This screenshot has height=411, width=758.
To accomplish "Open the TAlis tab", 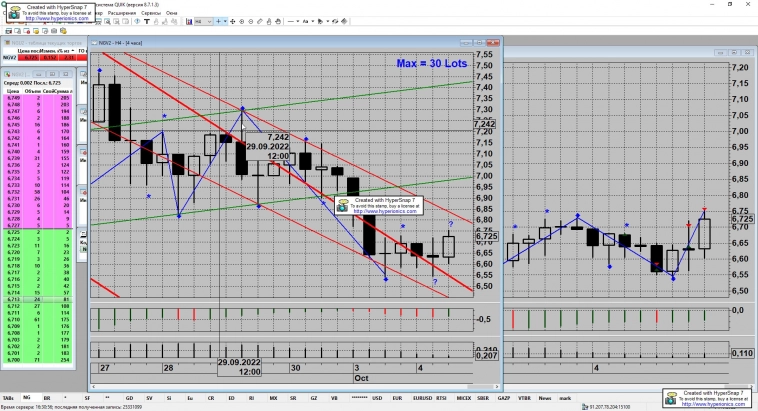I will pos(8,397).
